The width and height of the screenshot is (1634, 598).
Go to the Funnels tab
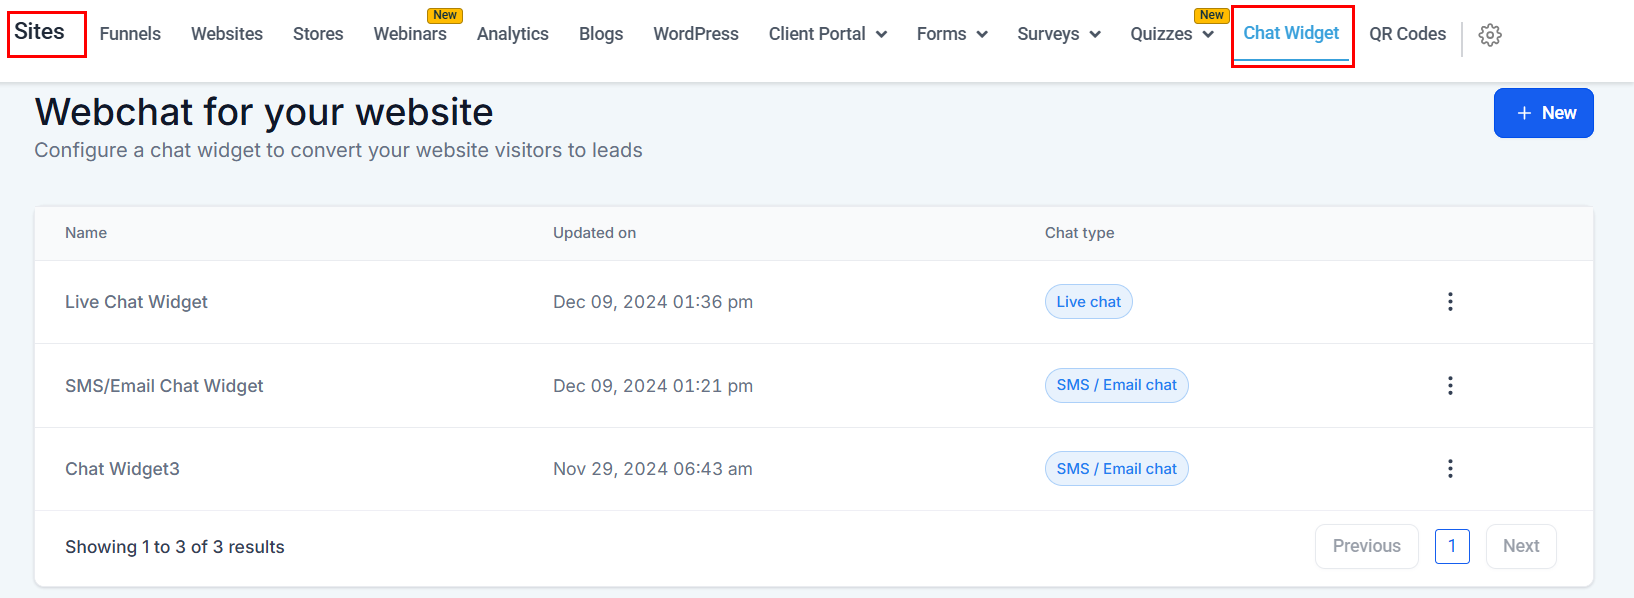(130, 34)
